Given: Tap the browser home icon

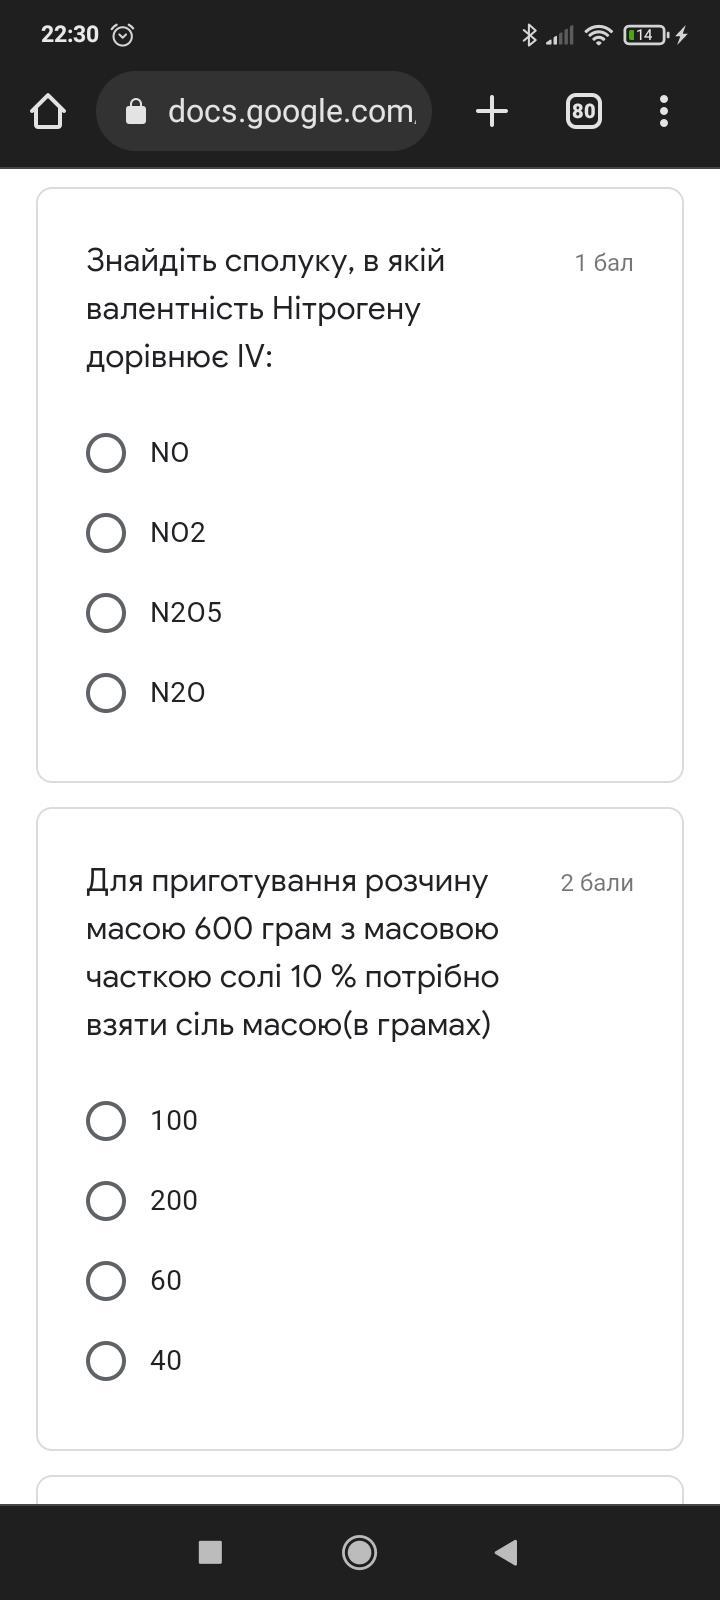Looking at the screenshot, I should pyautogui.click(x=48, y=111).
